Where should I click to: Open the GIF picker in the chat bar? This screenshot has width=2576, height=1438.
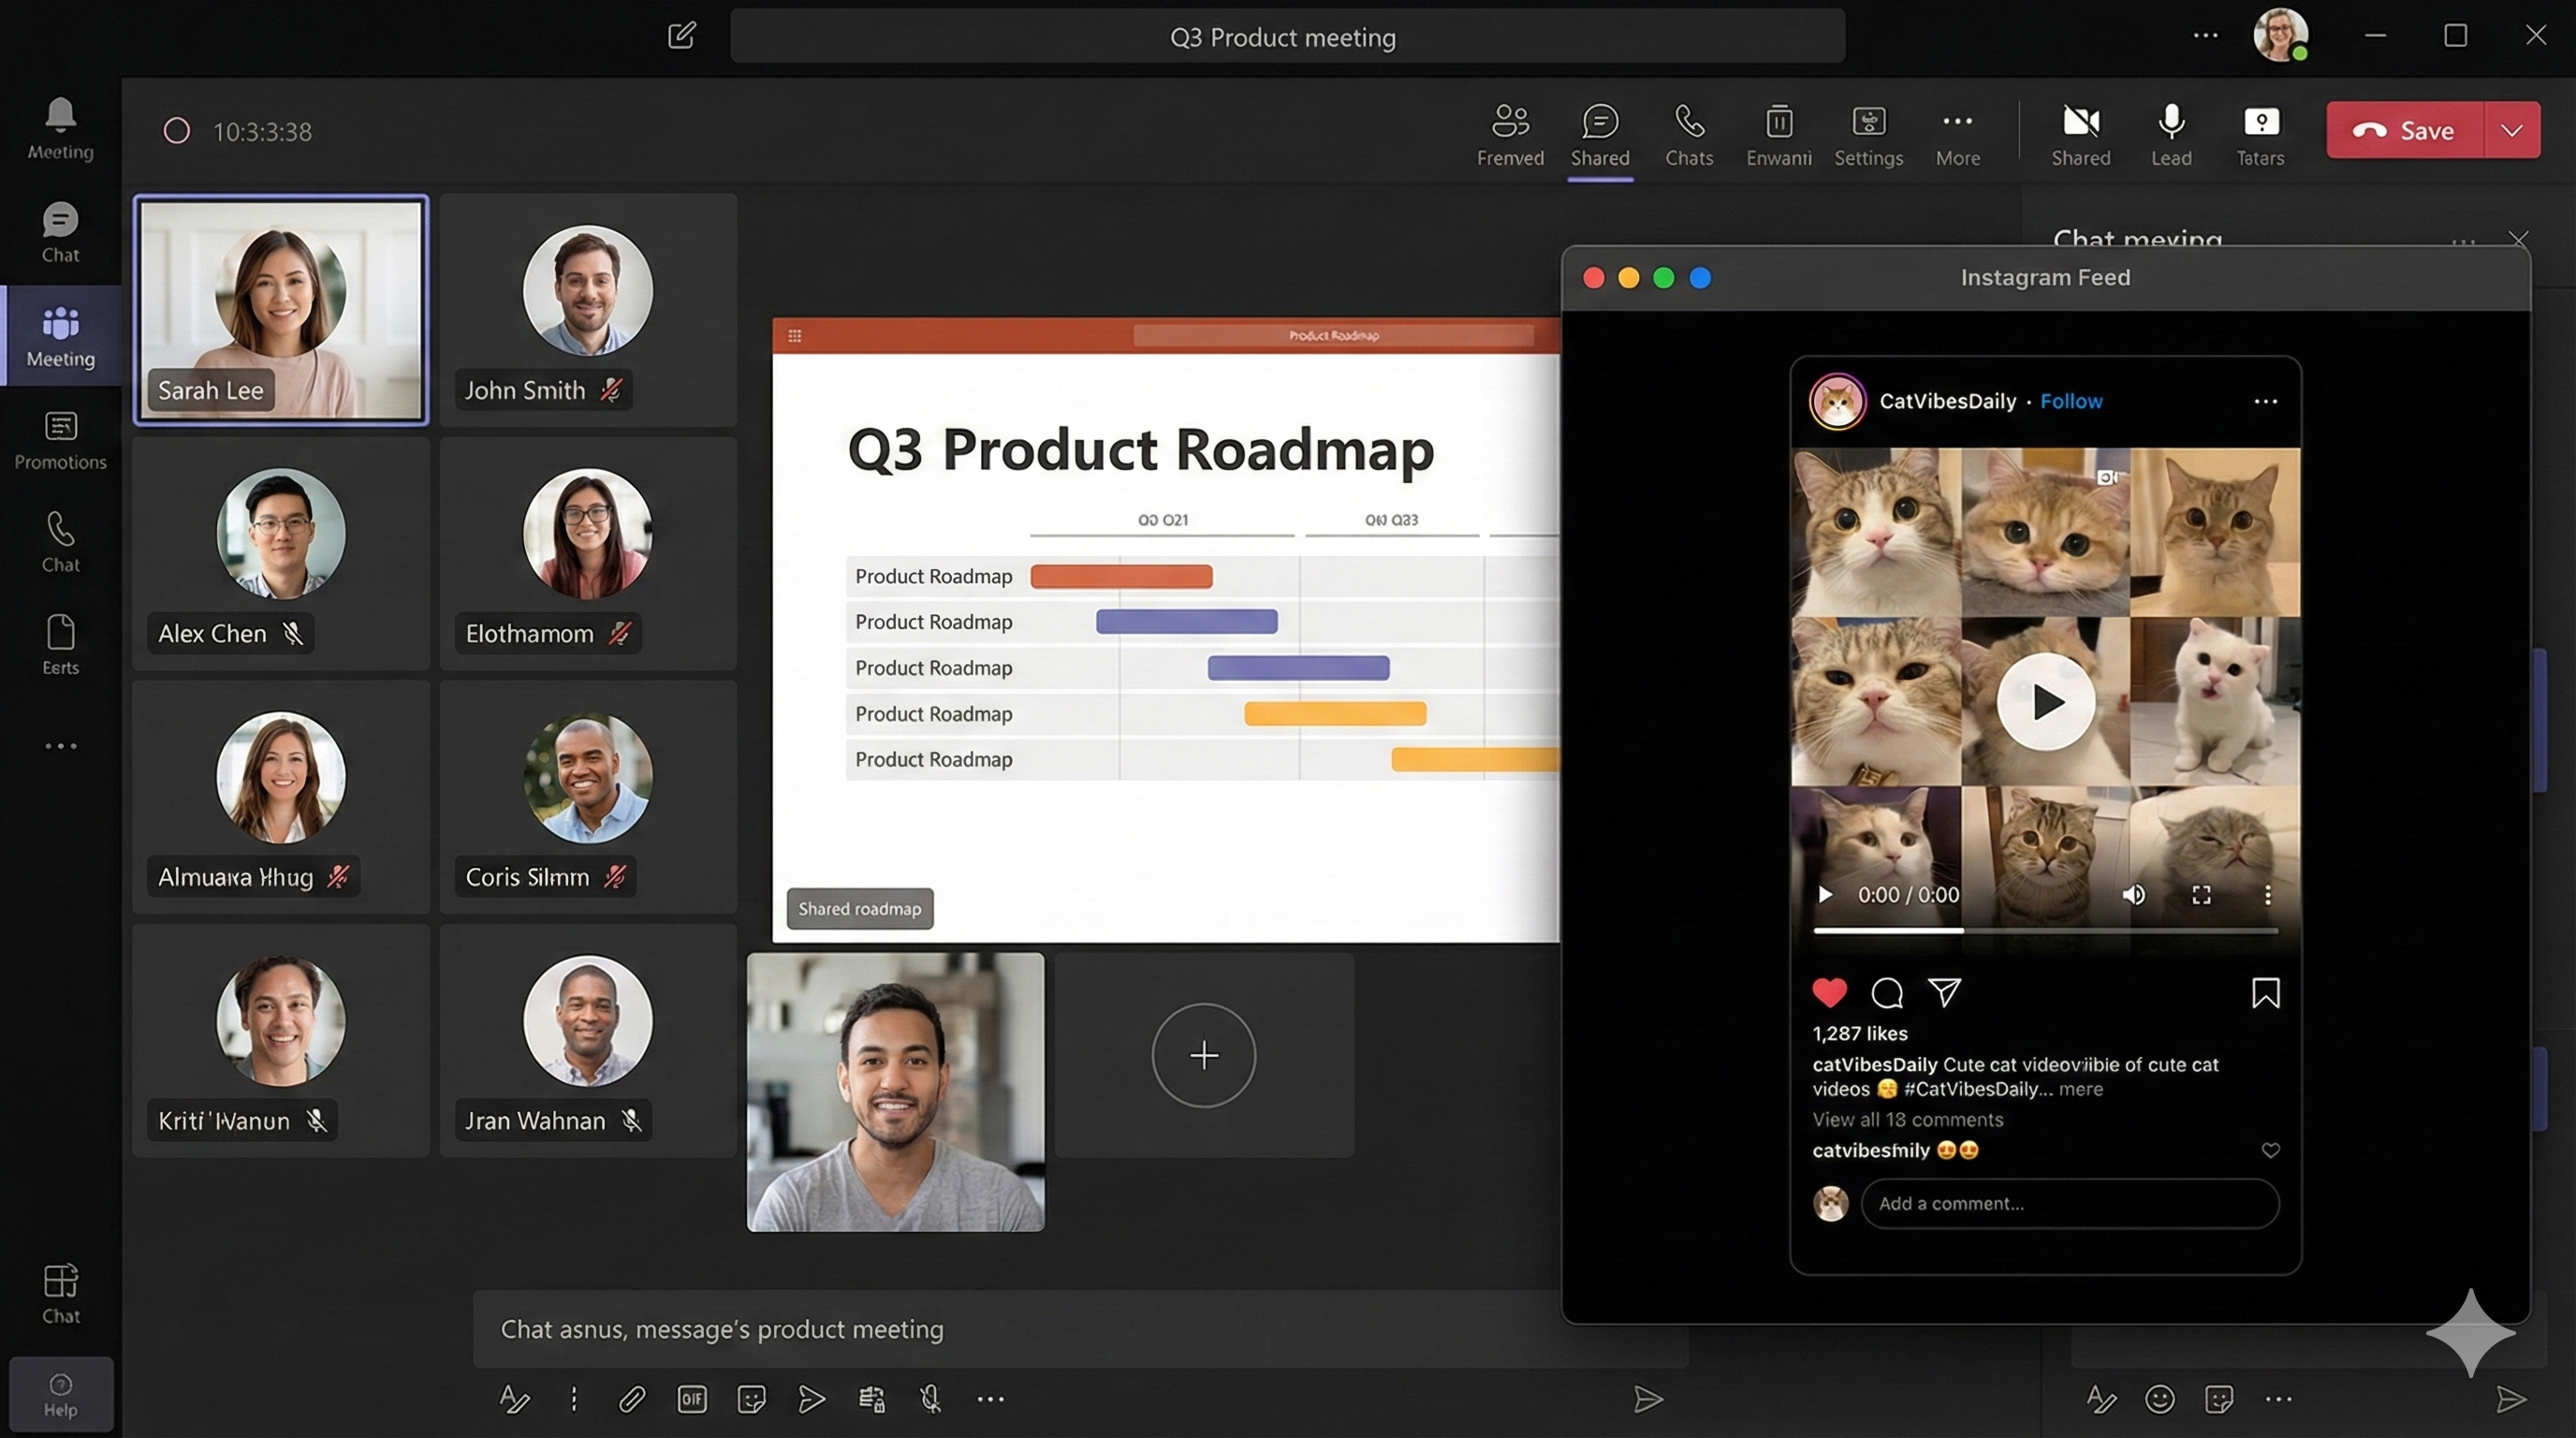click(690, 1399)
